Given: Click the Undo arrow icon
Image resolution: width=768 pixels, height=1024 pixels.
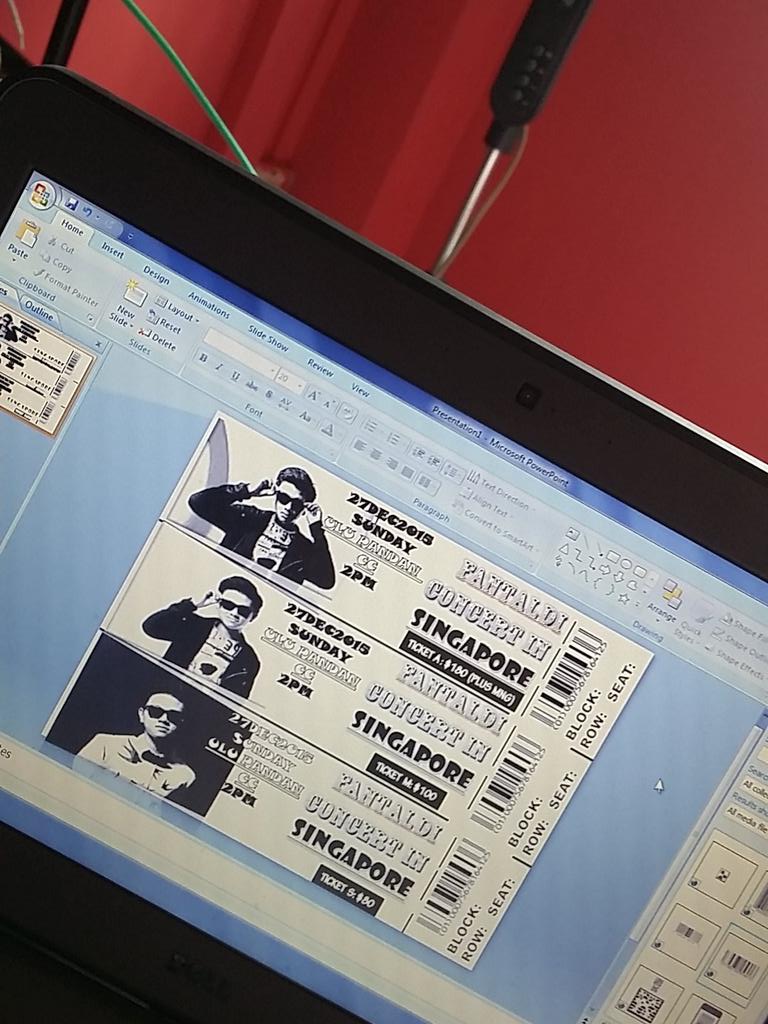Looking at the screenshot, I should point(88,212).
